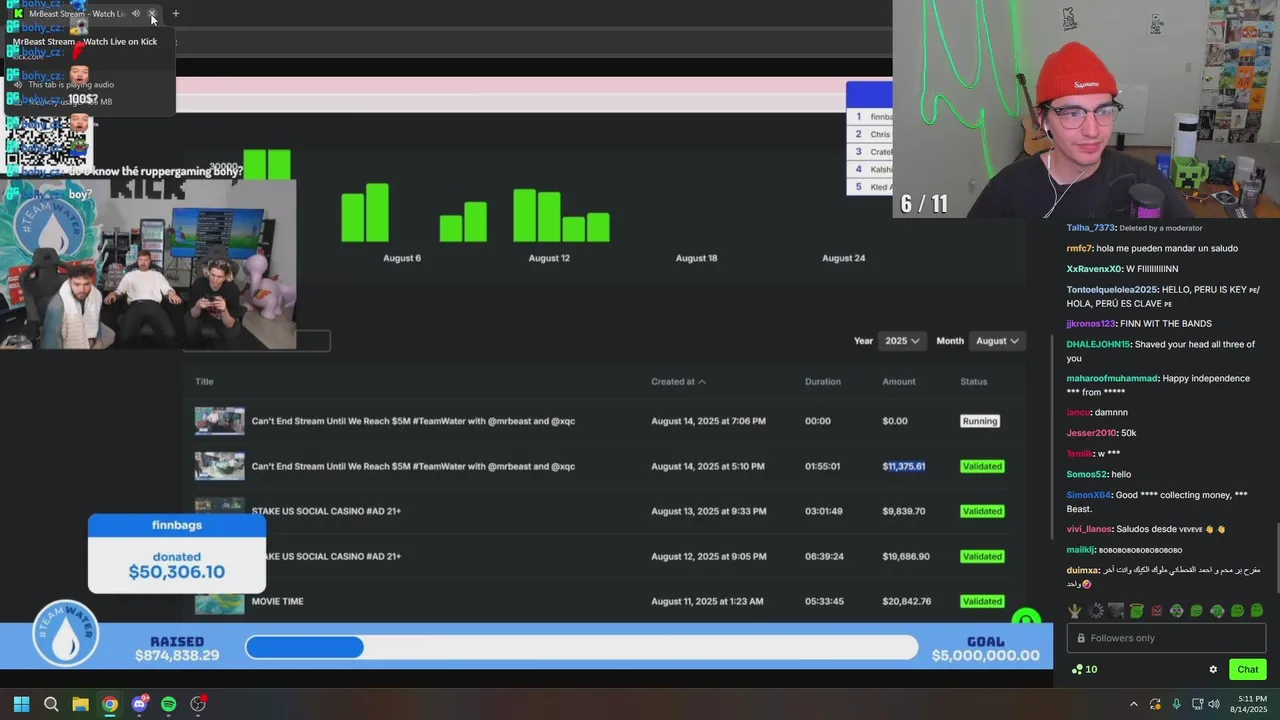Show hidden system tray icons
The width and height of the screenshot is (1280, 720).
click(x=1134, y=704)
